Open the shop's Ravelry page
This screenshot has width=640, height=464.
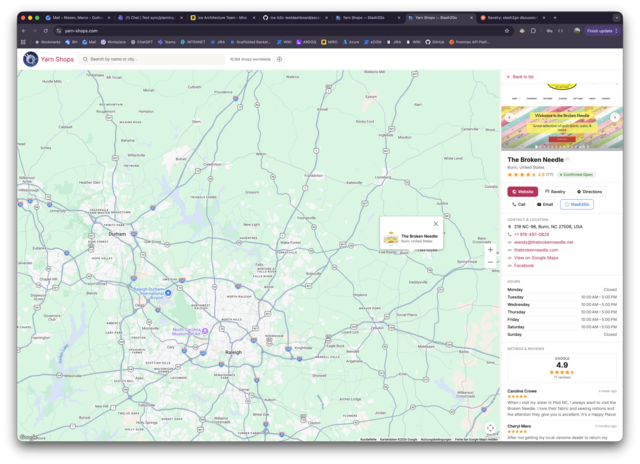click(555, 191)
